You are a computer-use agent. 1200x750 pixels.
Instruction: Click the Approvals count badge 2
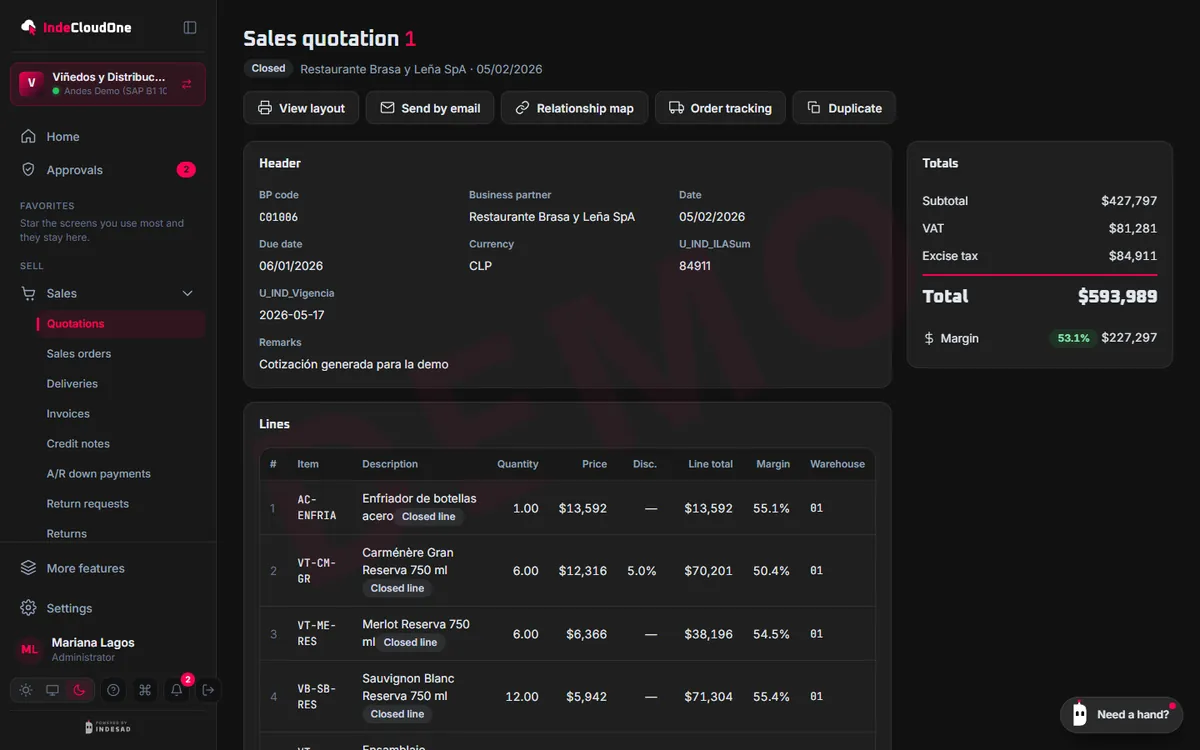[186, 170]
